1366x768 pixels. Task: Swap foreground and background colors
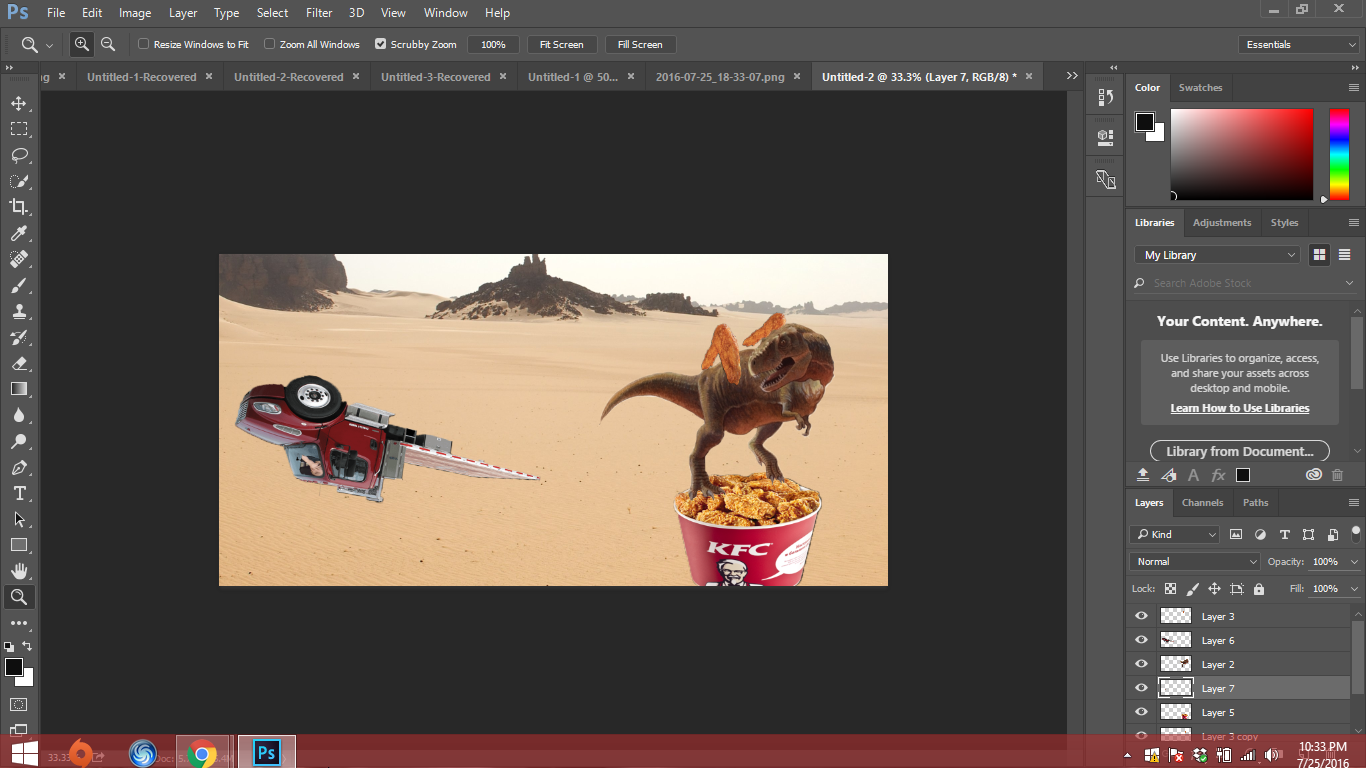pyautogui.click(x=27, y=646)
